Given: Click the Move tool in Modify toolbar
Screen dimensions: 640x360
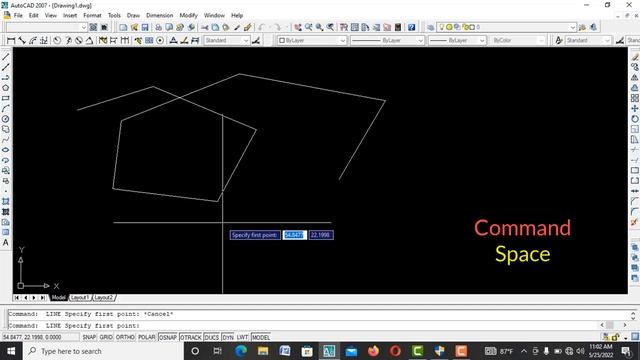Looking at the screenshot, I should click(635, 109).
